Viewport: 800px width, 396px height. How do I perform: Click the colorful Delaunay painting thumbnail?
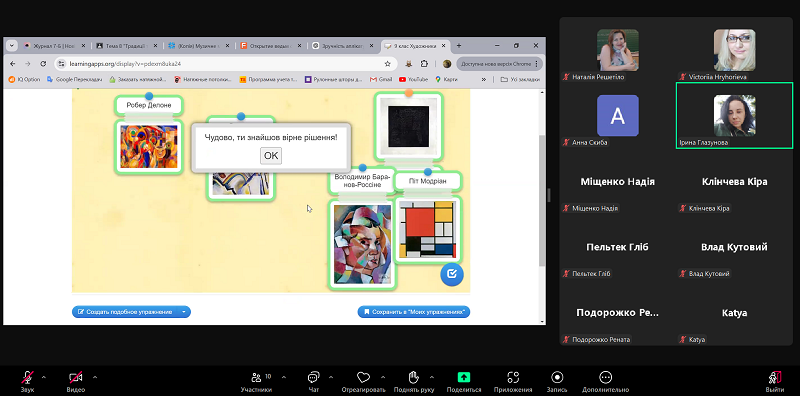(149, 147)
